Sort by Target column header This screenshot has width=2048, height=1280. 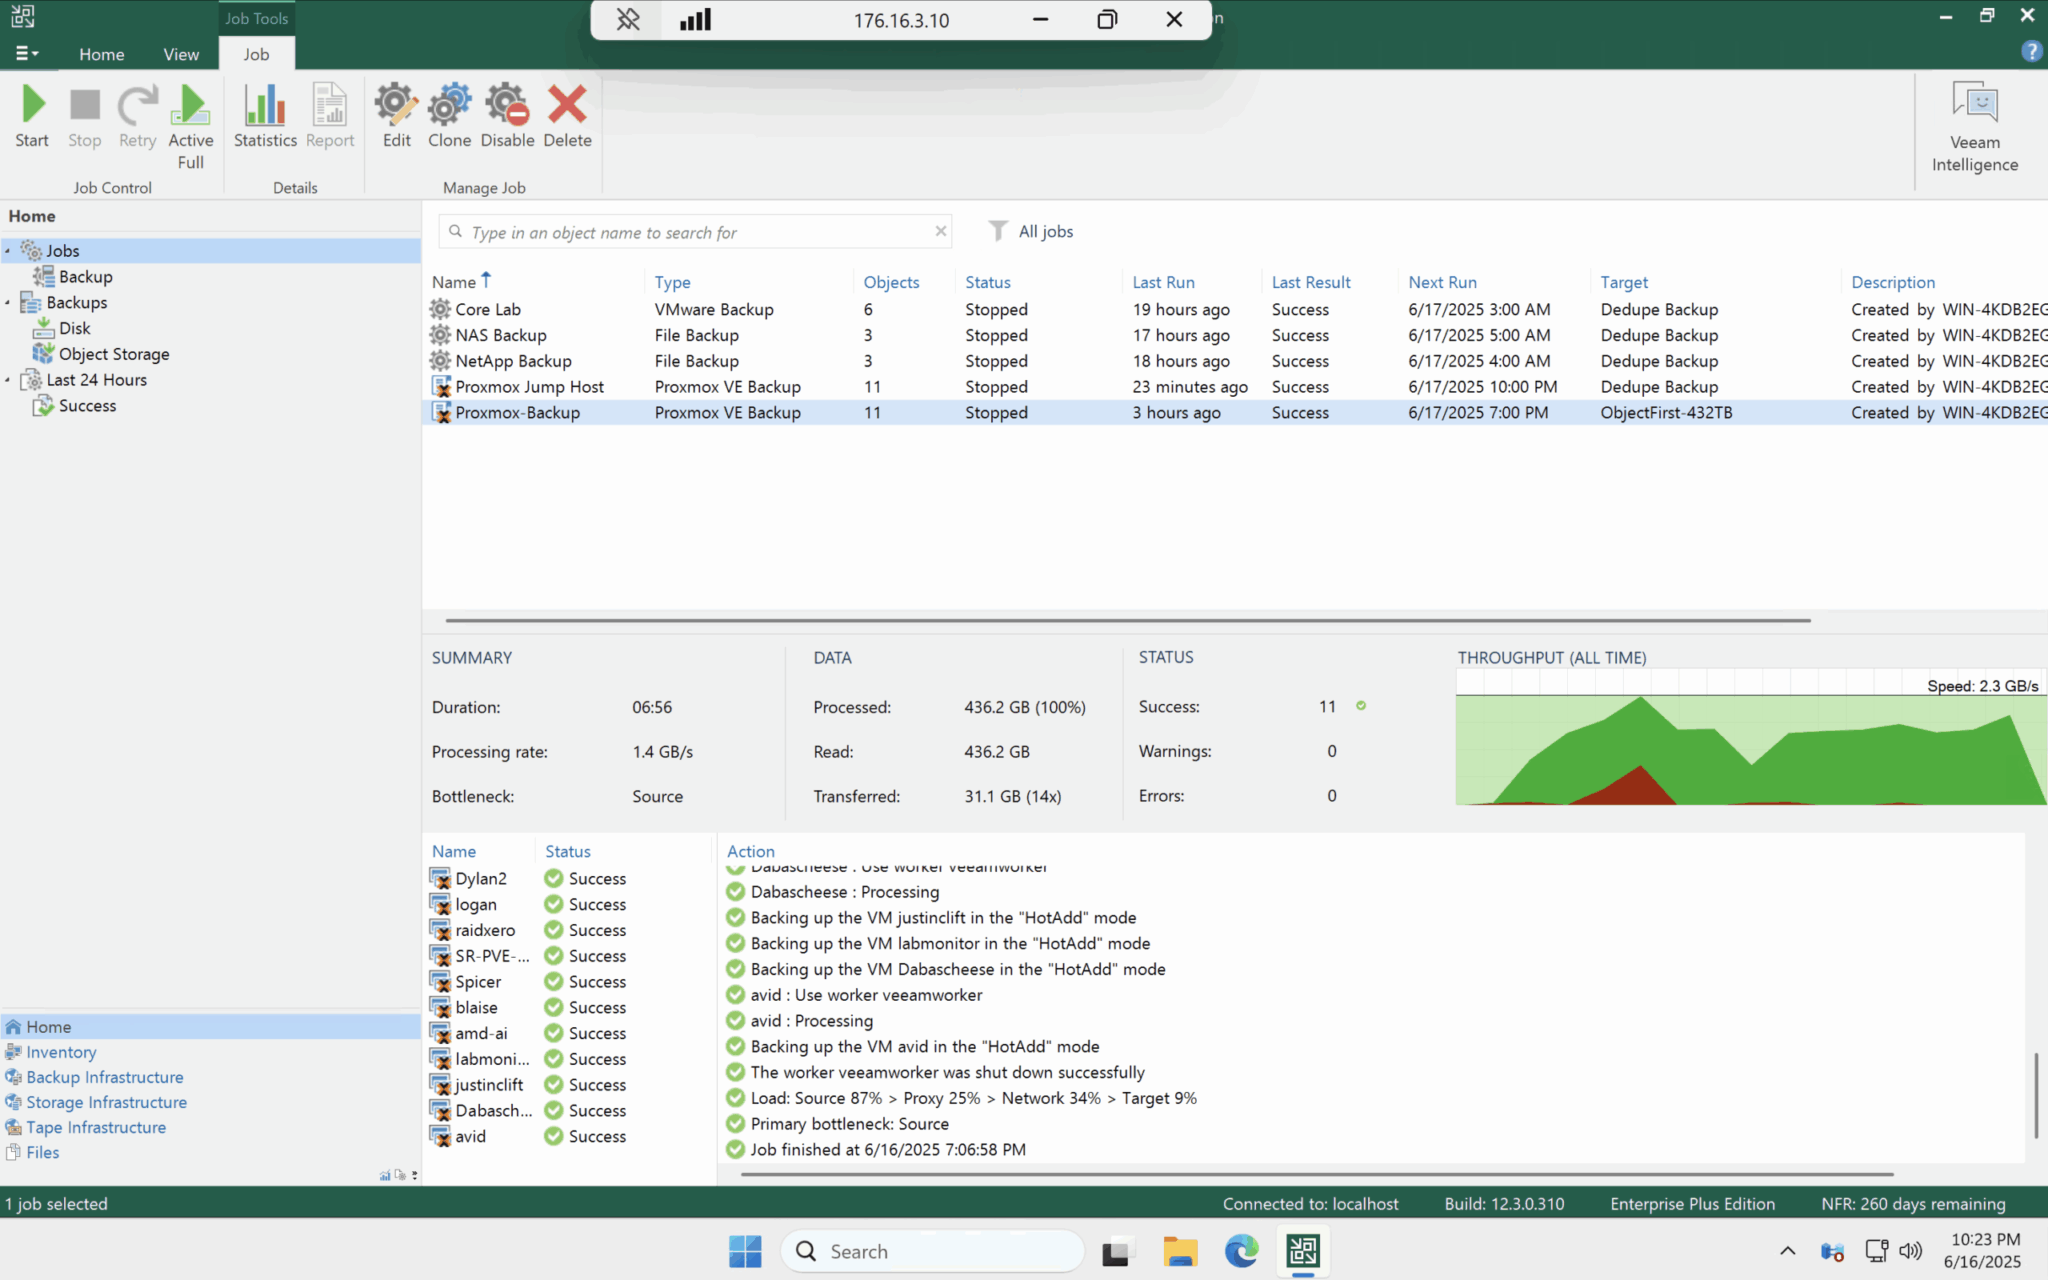1624,282
